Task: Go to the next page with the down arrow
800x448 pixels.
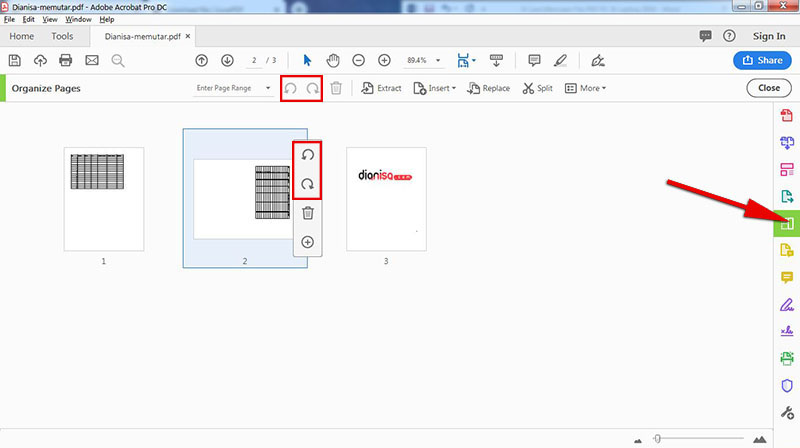Action: [227, 61]
